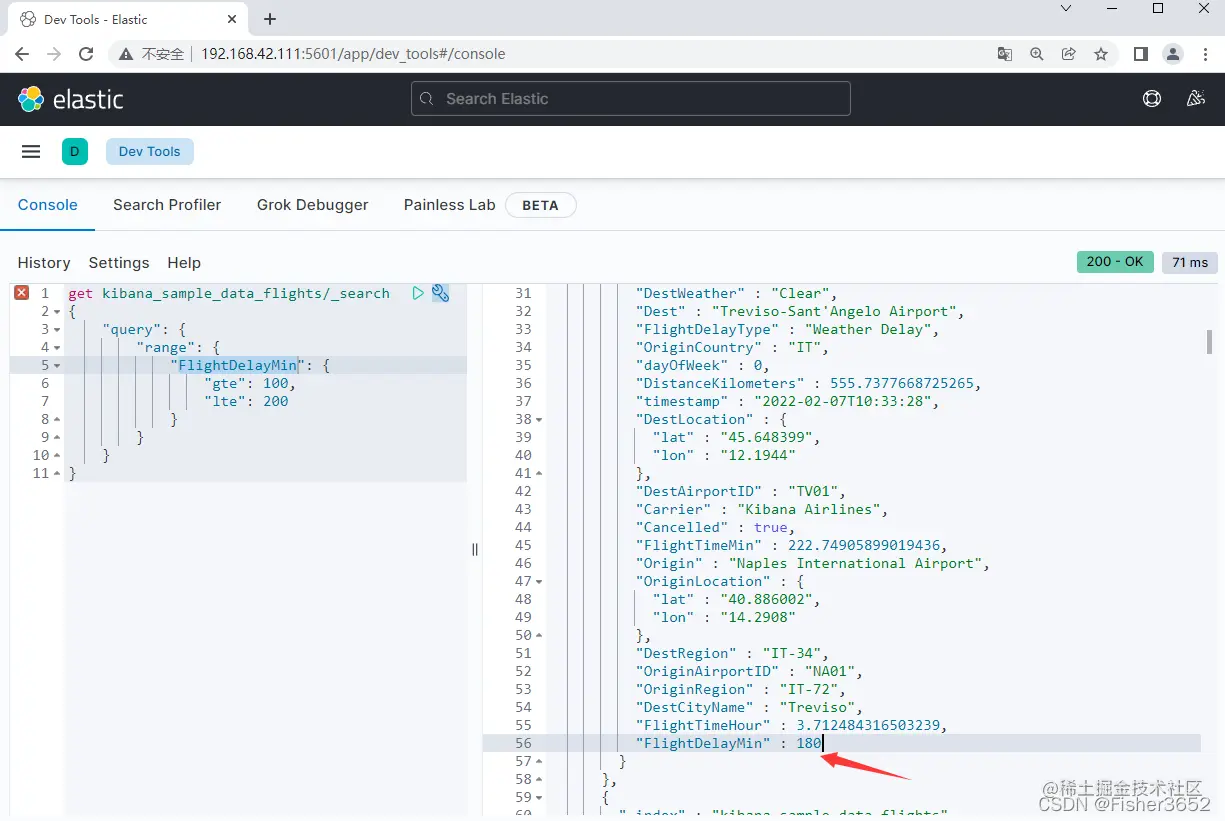Collapse the query block at line 3
1225x821 pixels.
57,330
